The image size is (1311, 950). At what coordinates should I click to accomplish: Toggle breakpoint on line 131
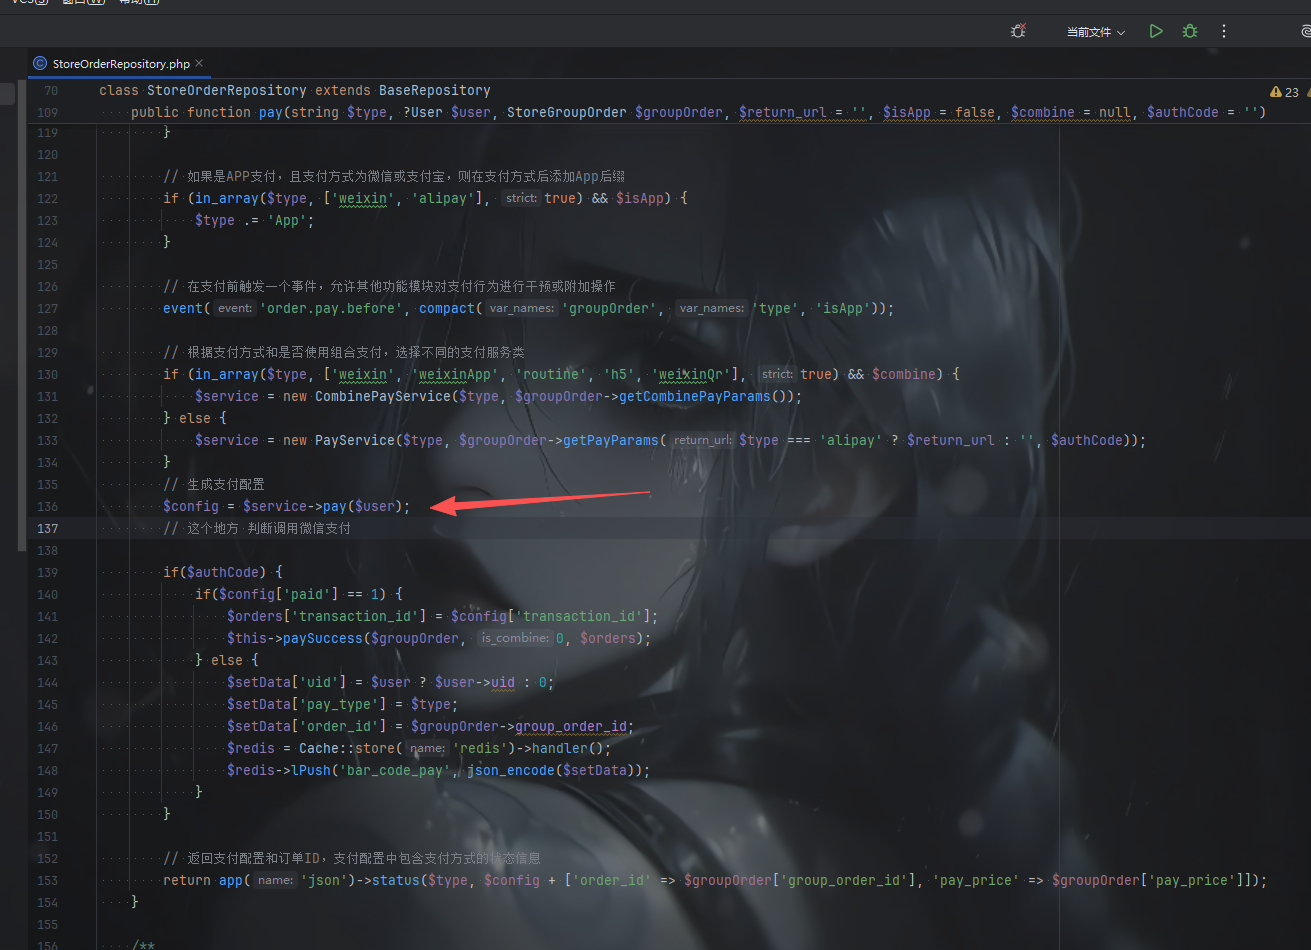tap(48, 396)
